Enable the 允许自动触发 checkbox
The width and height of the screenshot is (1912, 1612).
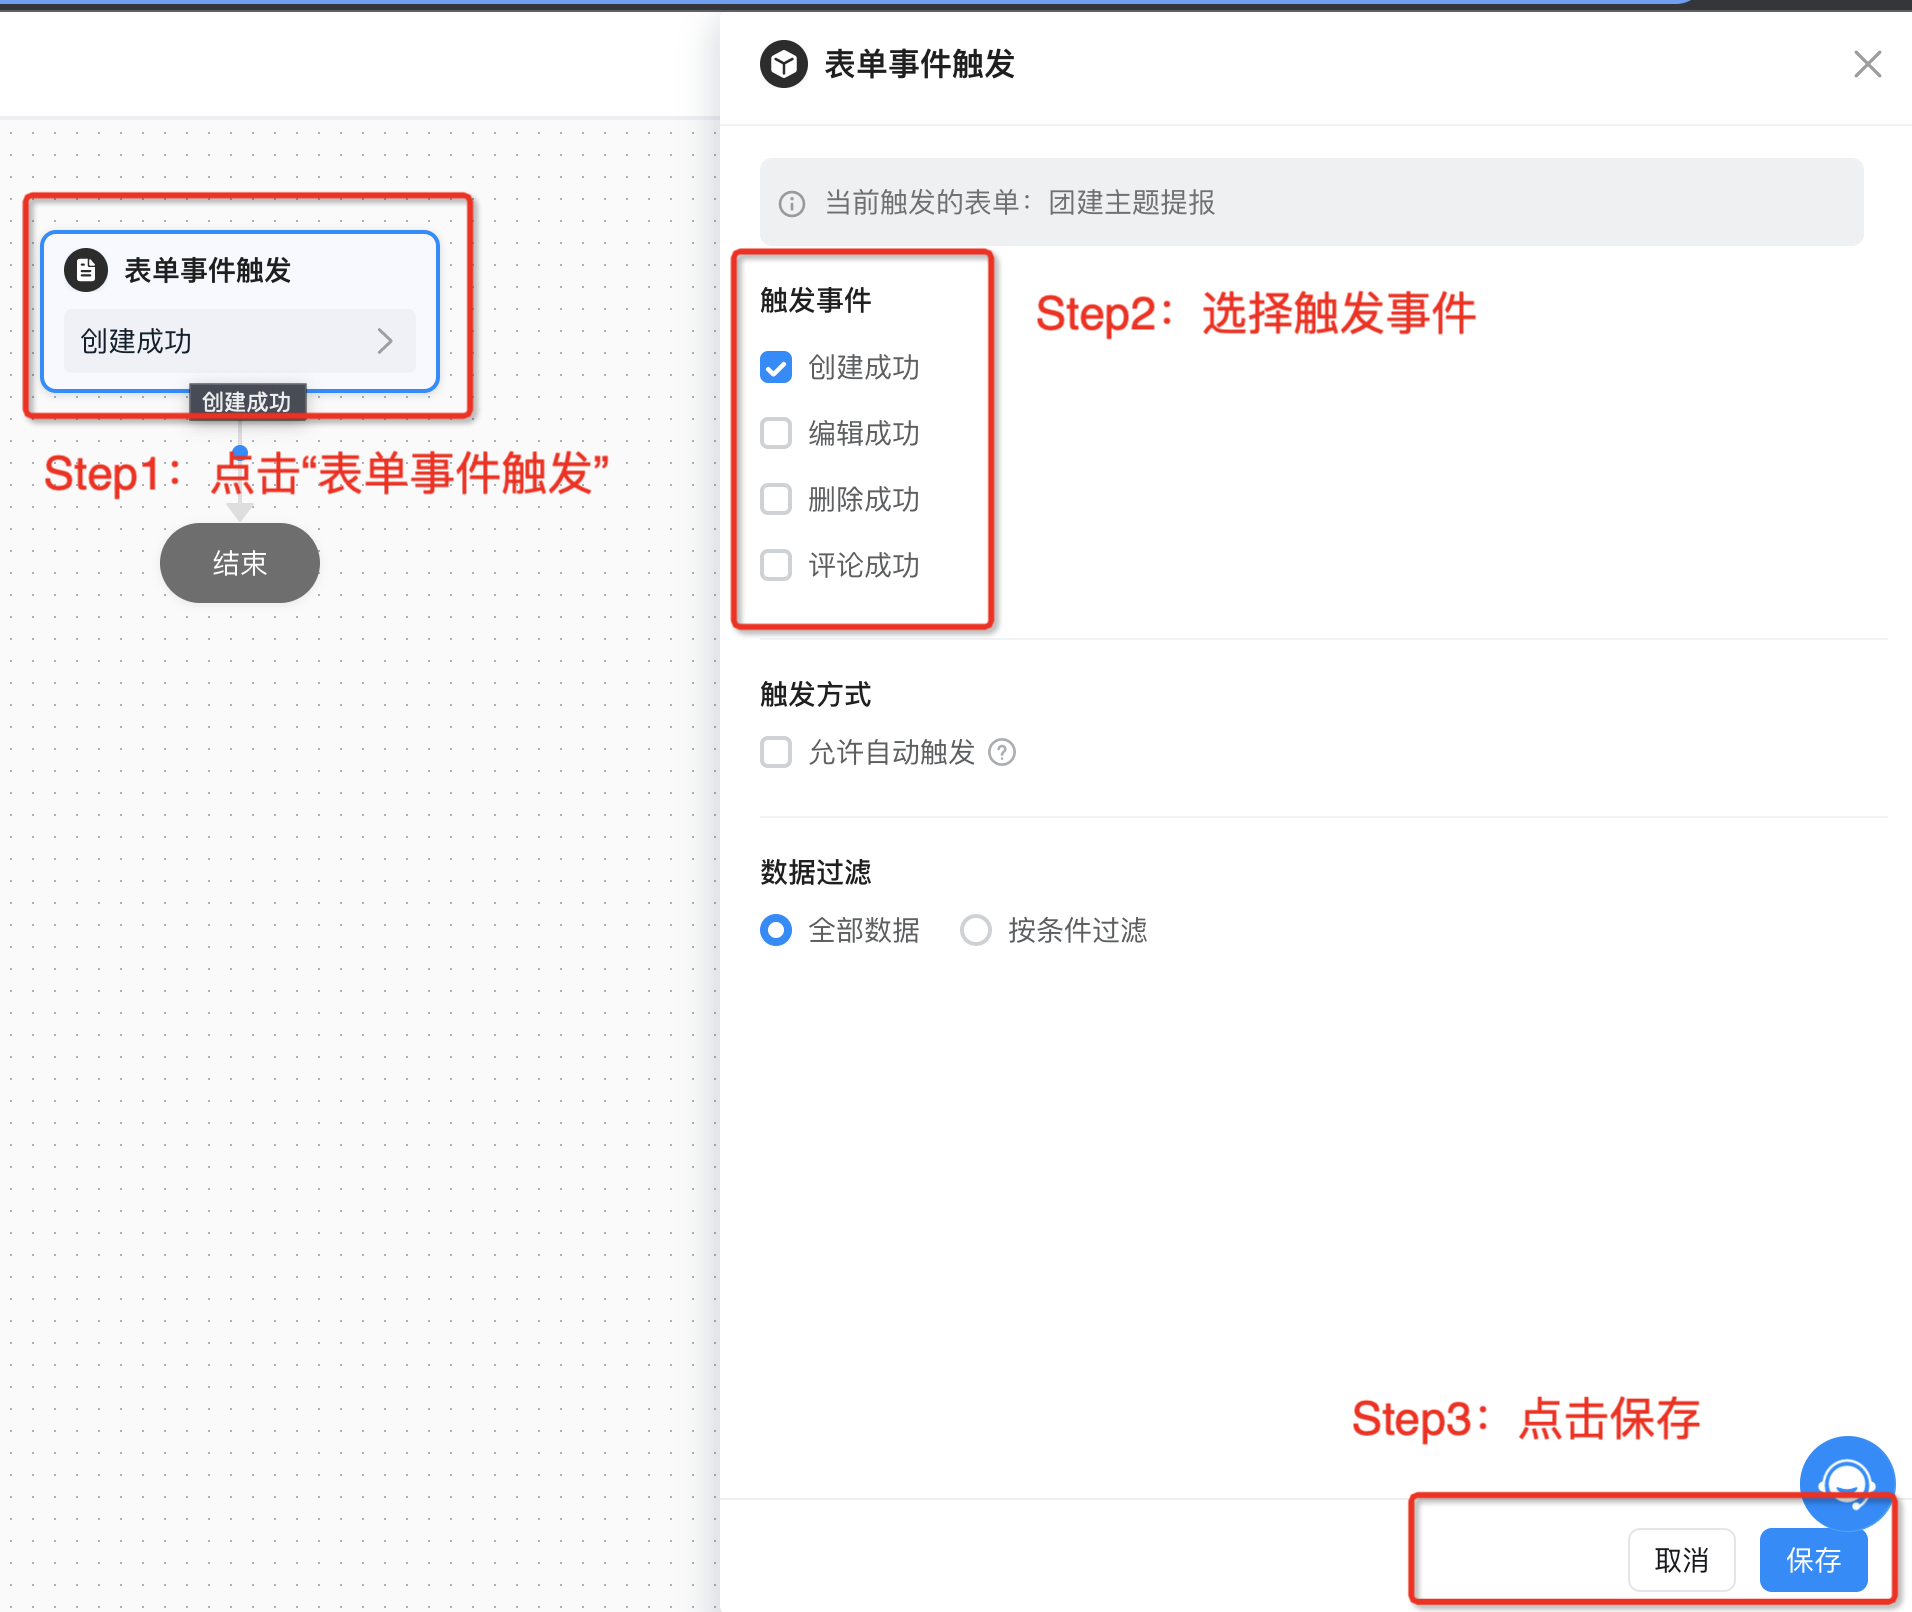point(776,752)
